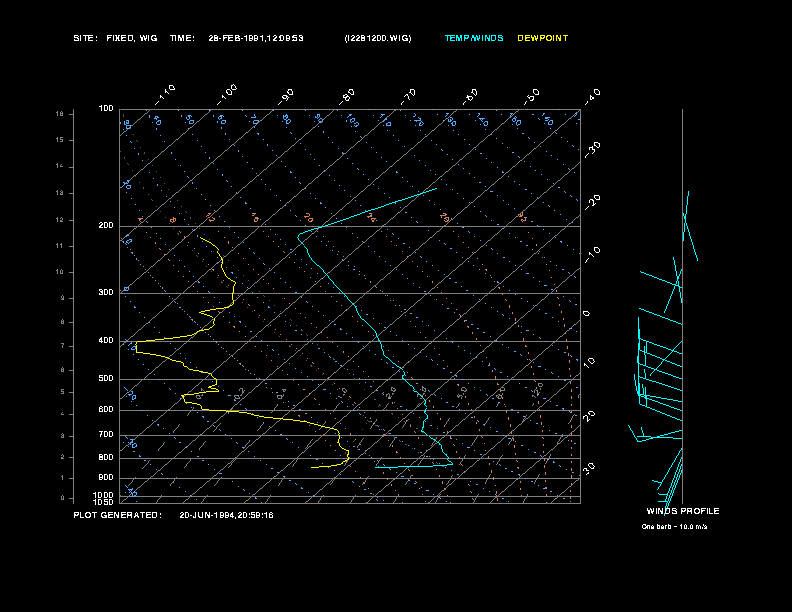Screen dimensions: 792x612
Task: Click the cyan TEMP/WINDS legend label
Action: coord(474,38)
